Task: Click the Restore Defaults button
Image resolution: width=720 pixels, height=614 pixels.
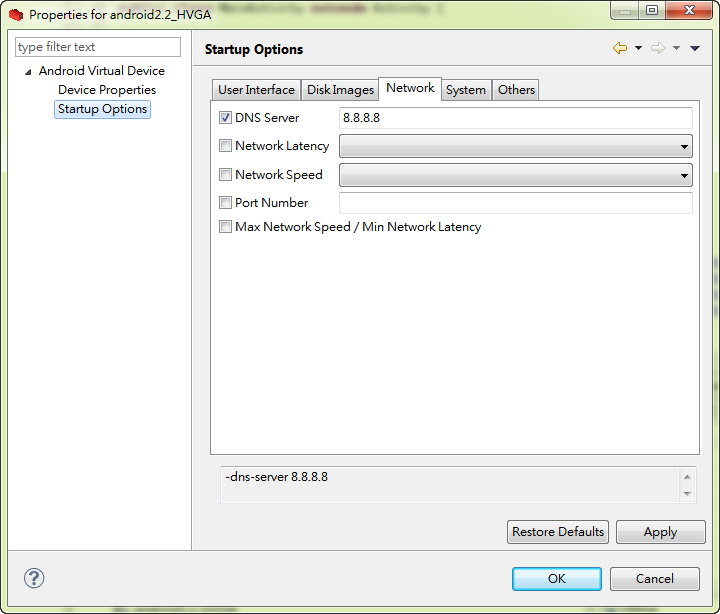Action: [x=558, y=532]
